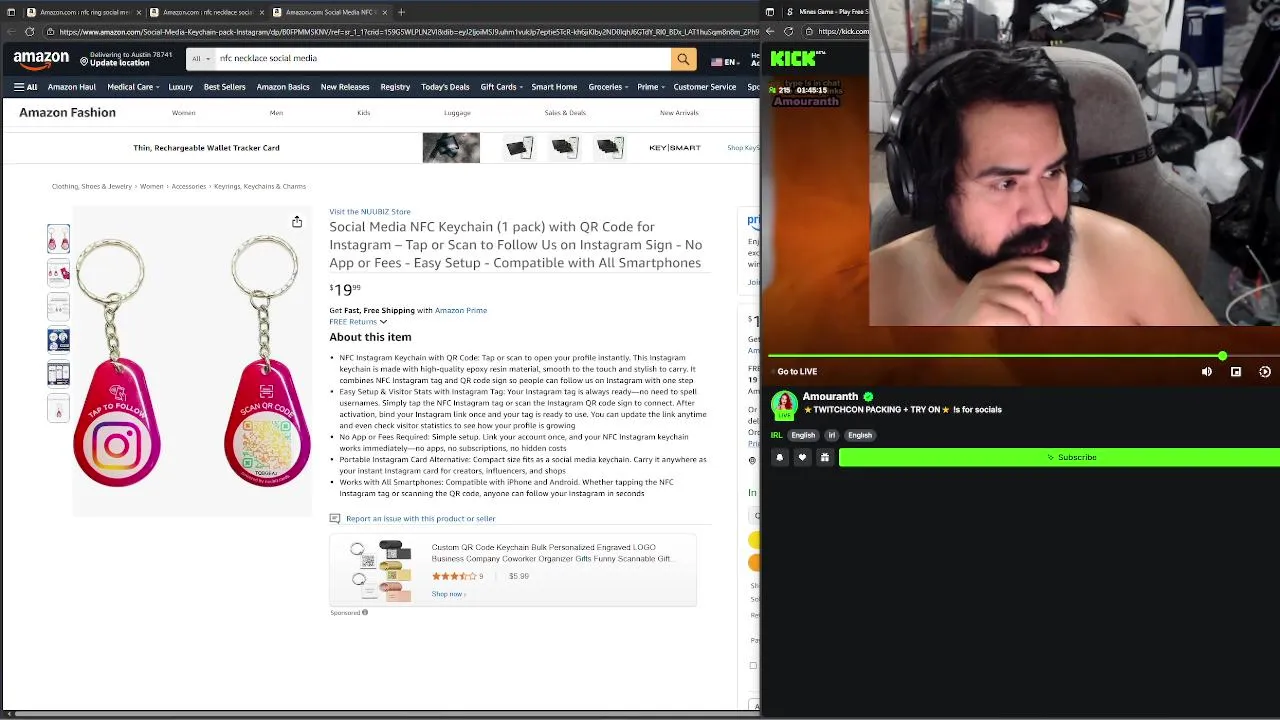Image resolution: width=1280 pixels, height=720 pixels.
Task: Click the Amazon Prime link
Action: [x=461, y=310]
